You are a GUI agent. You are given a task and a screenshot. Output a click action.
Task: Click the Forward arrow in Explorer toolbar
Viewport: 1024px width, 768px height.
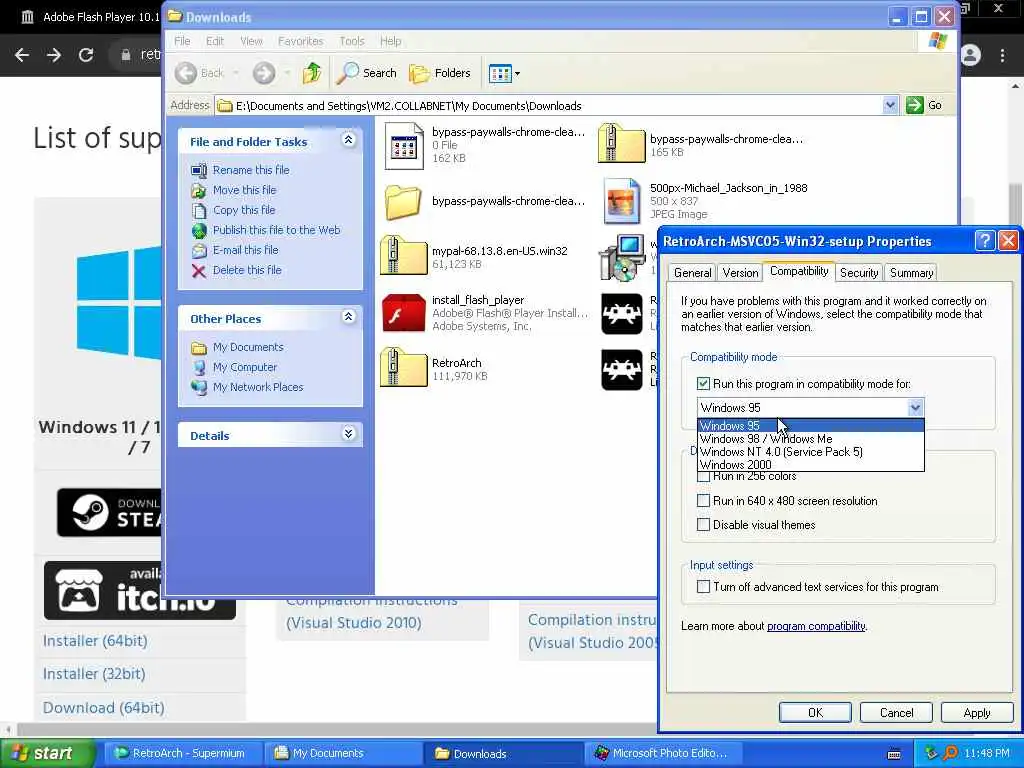pyautogui.click(x=264, y=73)
